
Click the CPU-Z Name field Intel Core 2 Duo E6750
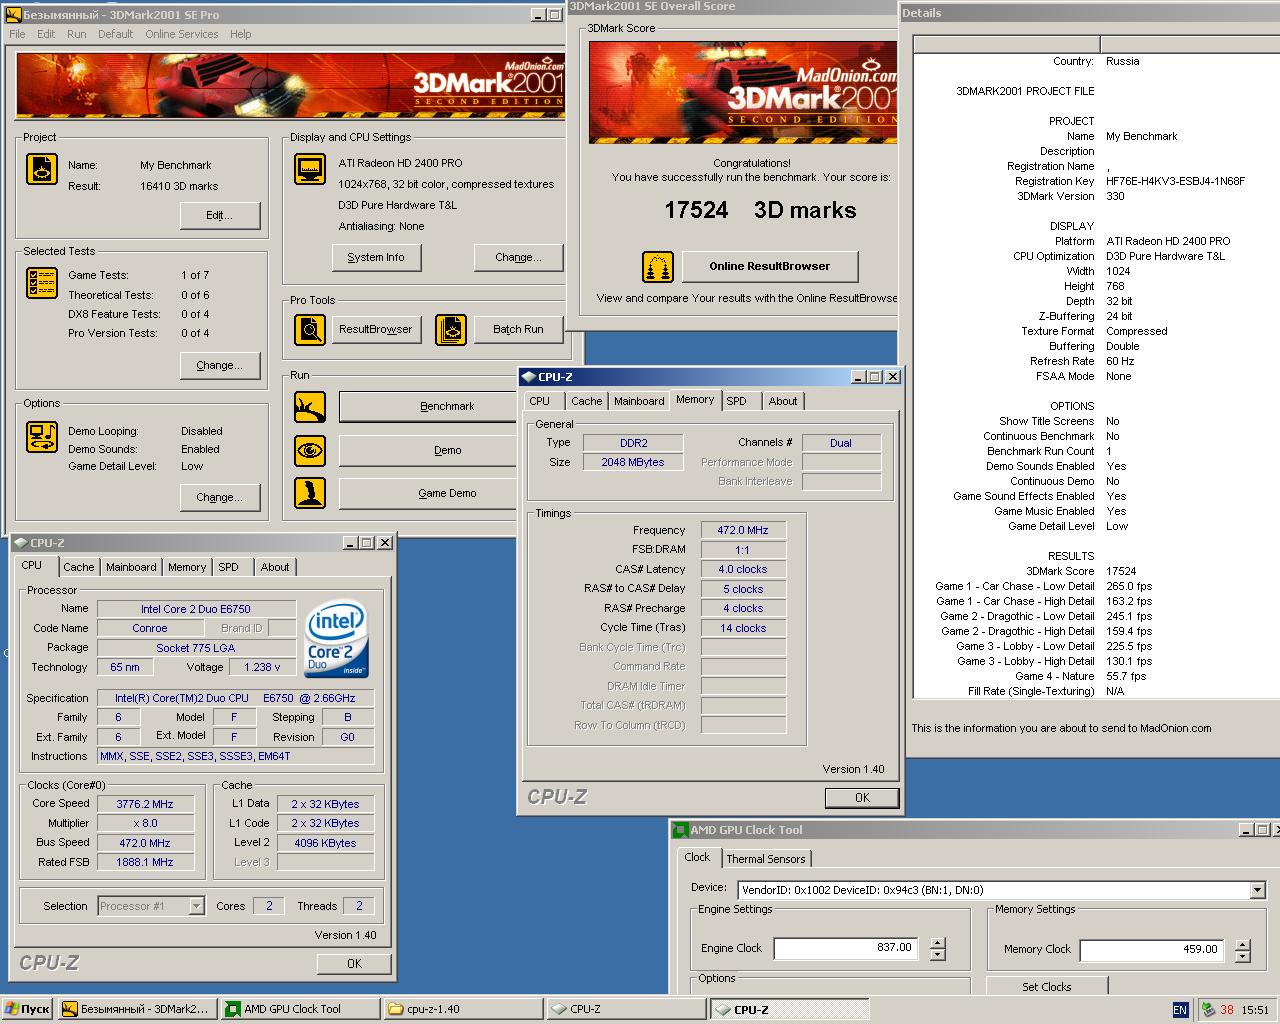click(196, 609)
